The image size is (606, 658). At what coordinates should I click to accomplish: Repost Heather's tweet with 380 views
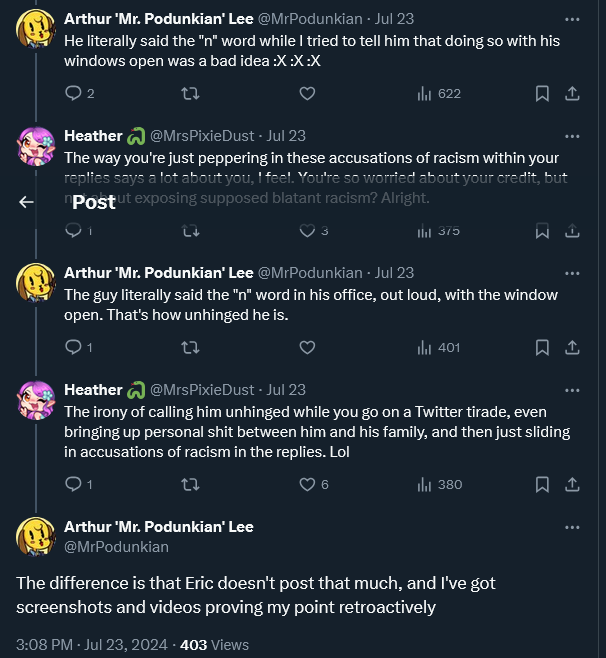[190, 485]
